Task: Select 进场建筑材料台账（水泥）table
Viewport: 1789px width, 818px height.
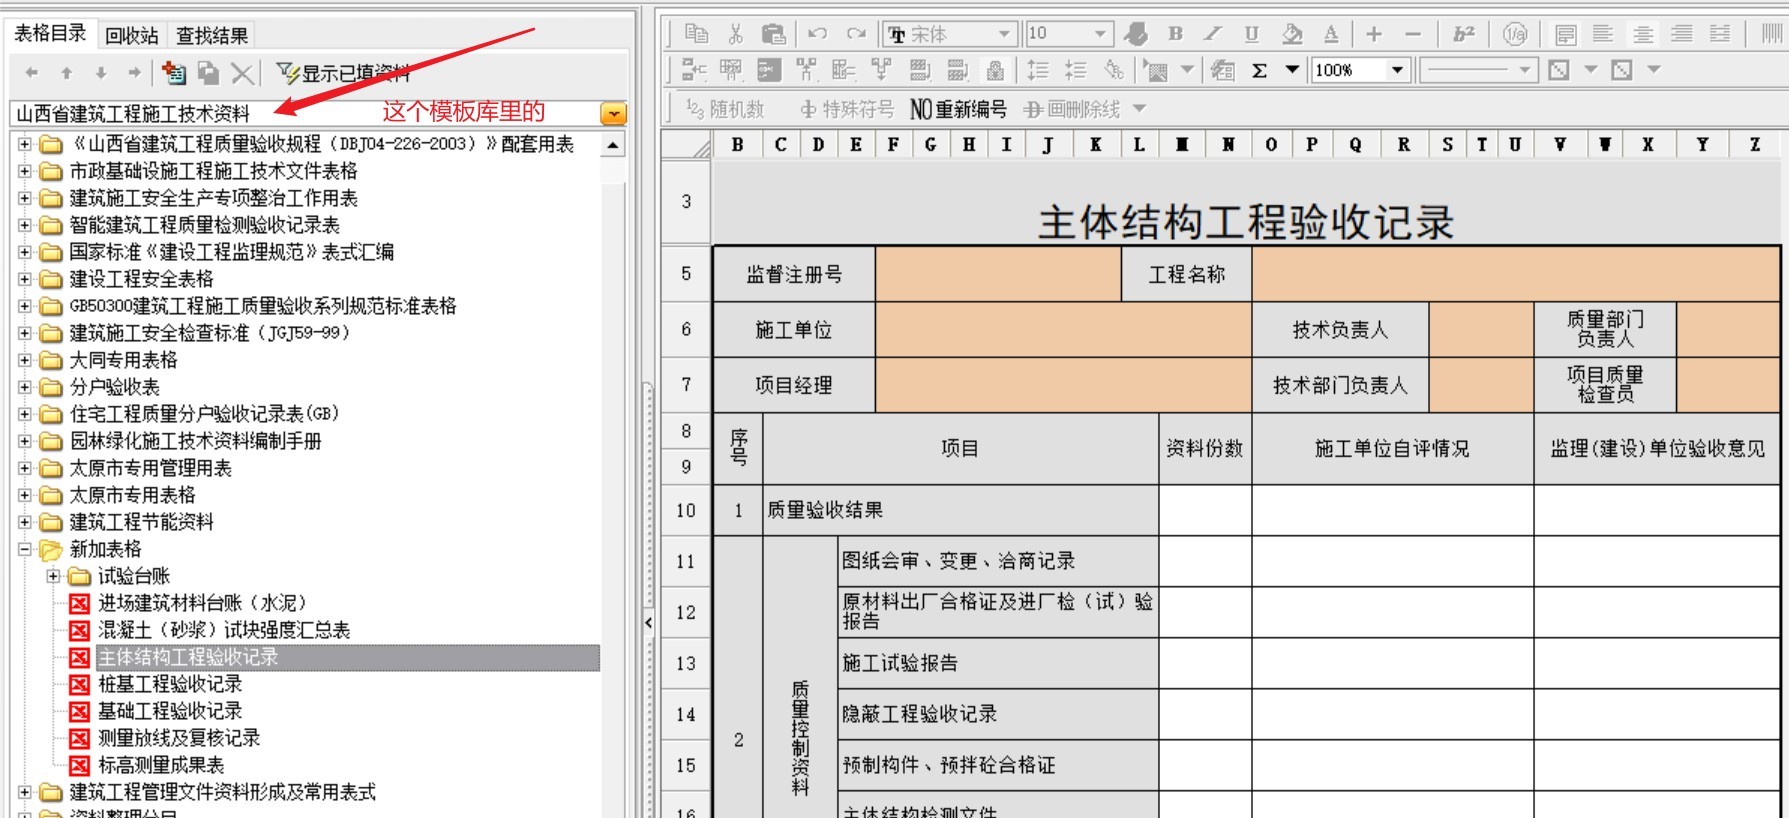Action: pos(202,604)
